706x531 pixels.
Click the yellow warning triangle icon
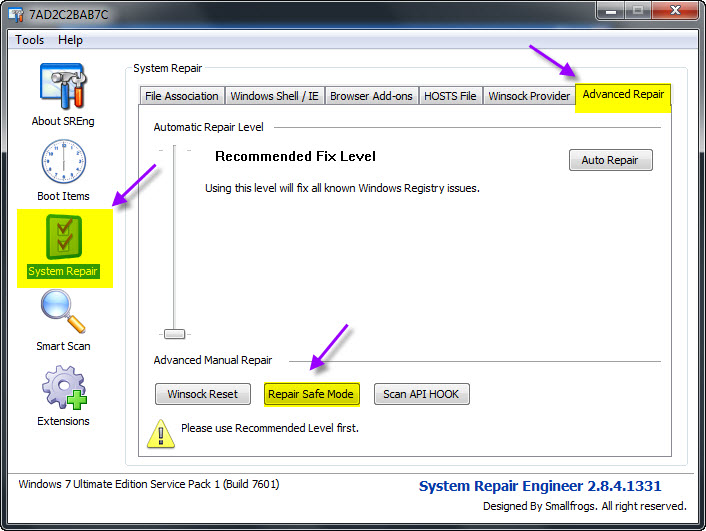point(161,434)
